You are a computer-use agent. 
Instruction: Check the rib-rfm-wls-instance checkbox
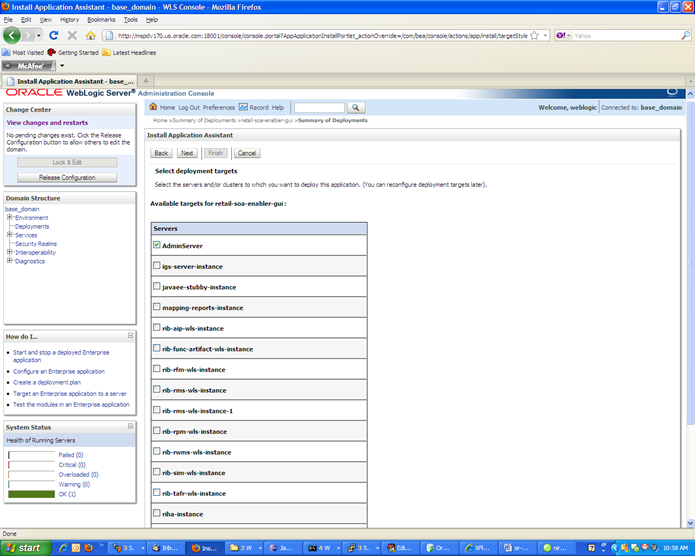(157, 369)
